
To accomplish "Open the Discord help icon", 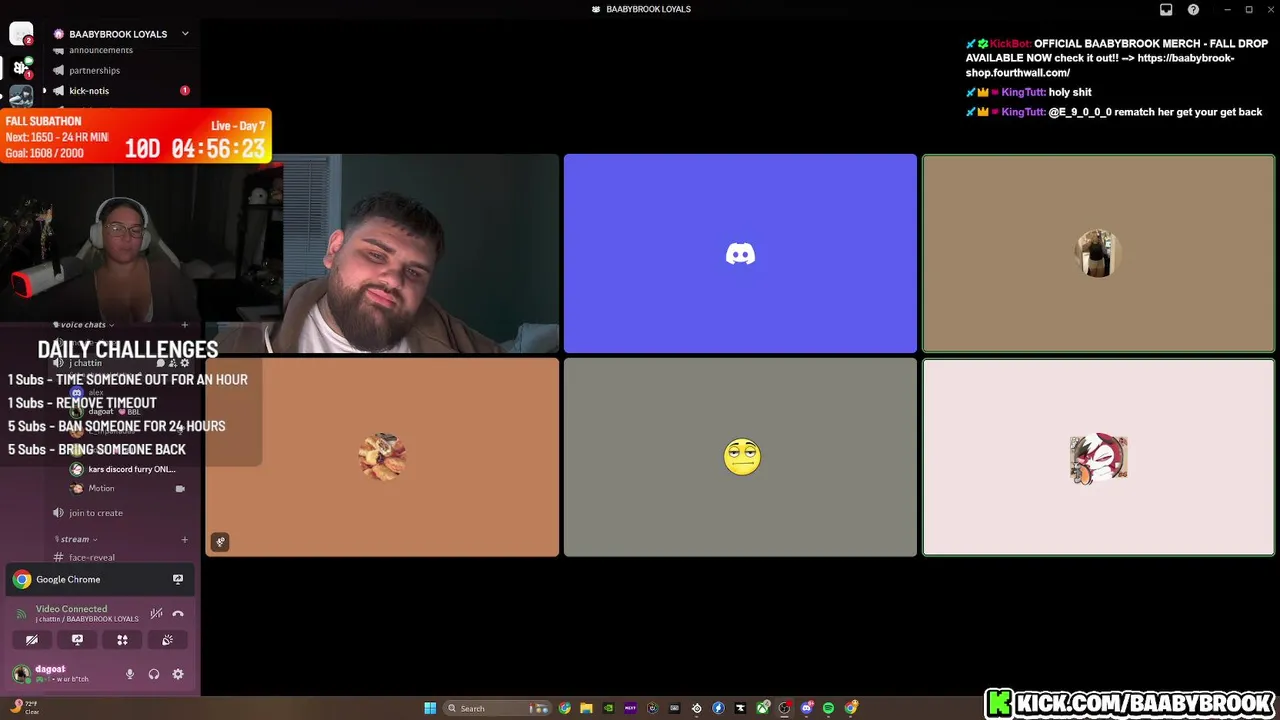I will [1193, 10].
